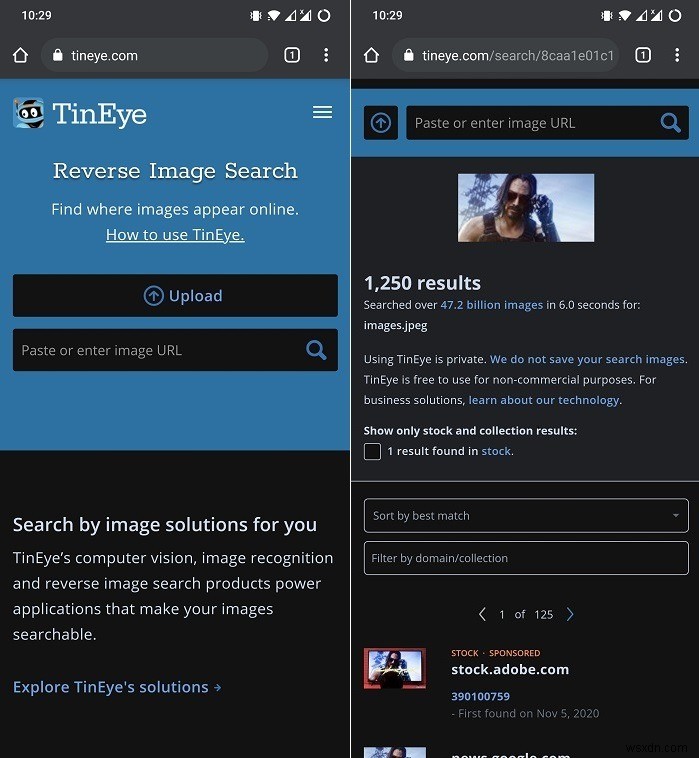Screen dimensions: 699x758
Task: Tap home icon in right browser
Action: pos(371,55)
